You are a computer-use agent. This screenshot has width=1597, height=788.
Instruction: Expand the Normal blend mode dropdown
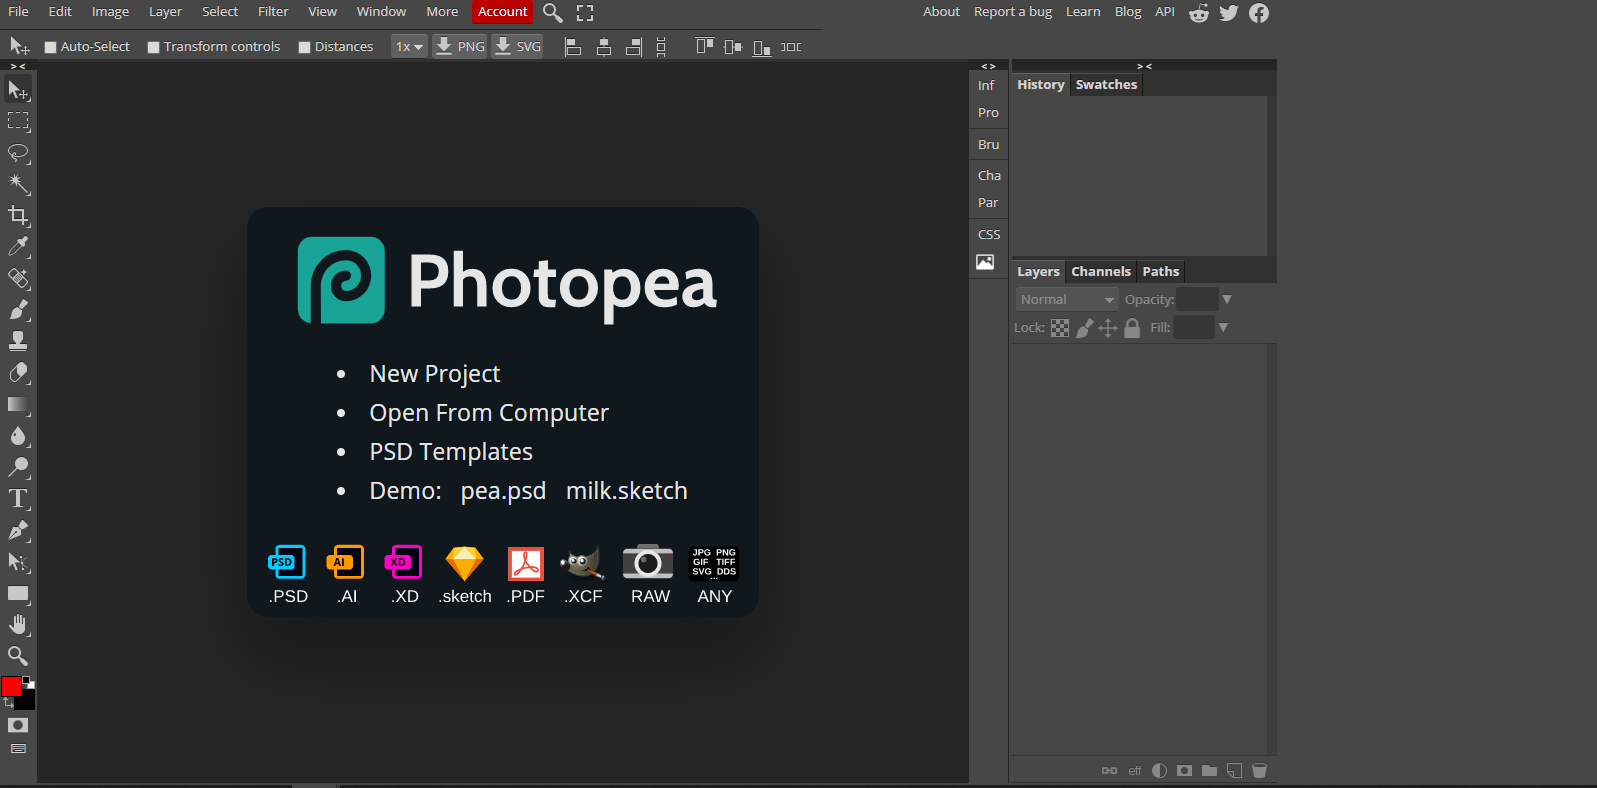1067,299
